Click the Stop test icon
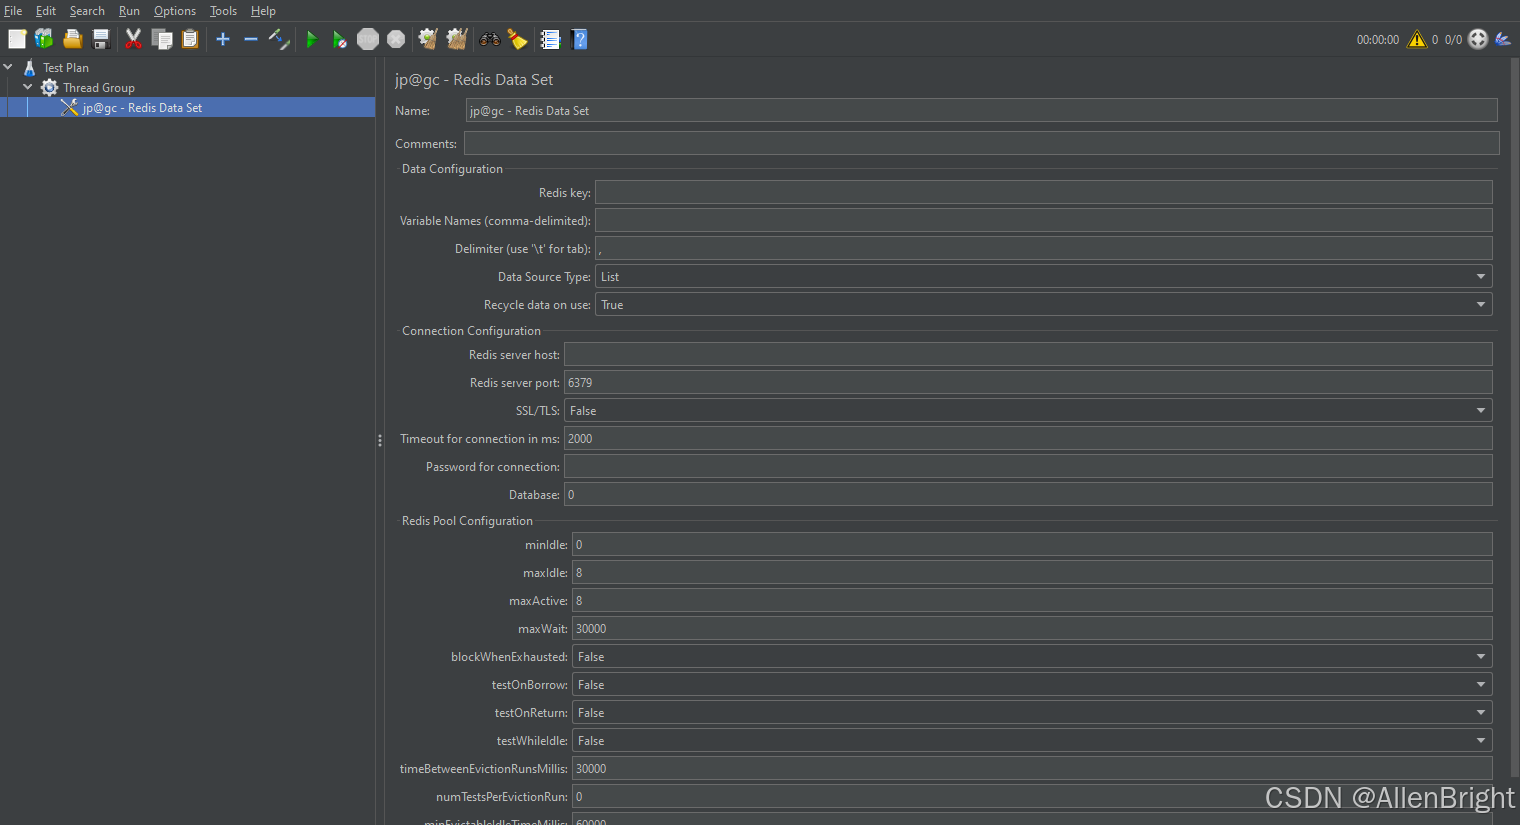This screenshot has height=825, width=1520. pos(368,39)
